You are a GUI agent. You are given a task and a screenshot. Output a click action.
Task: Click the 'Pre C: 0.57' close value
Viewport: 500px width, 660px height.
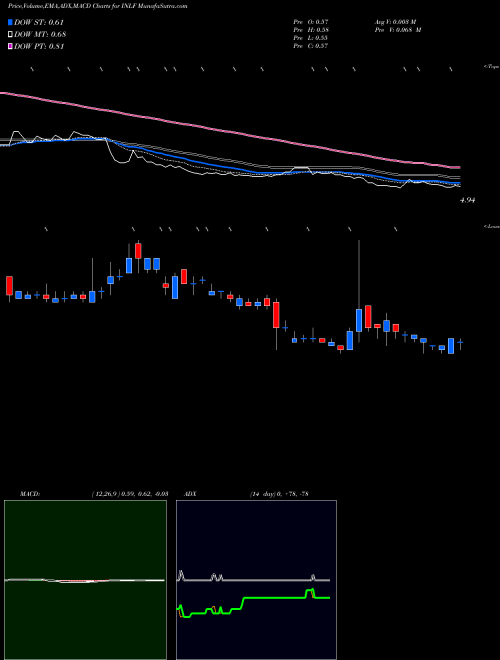point(311,46)
